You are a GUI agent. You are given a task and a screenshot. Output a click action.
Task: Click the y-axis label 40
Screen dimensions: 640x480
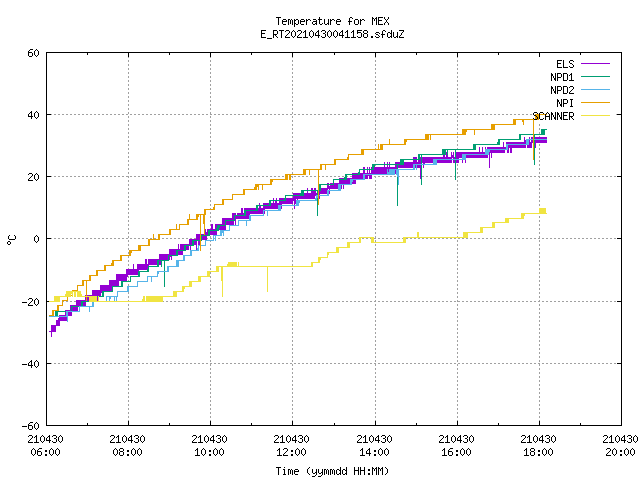pyautogui.click(x=33, y=115)
